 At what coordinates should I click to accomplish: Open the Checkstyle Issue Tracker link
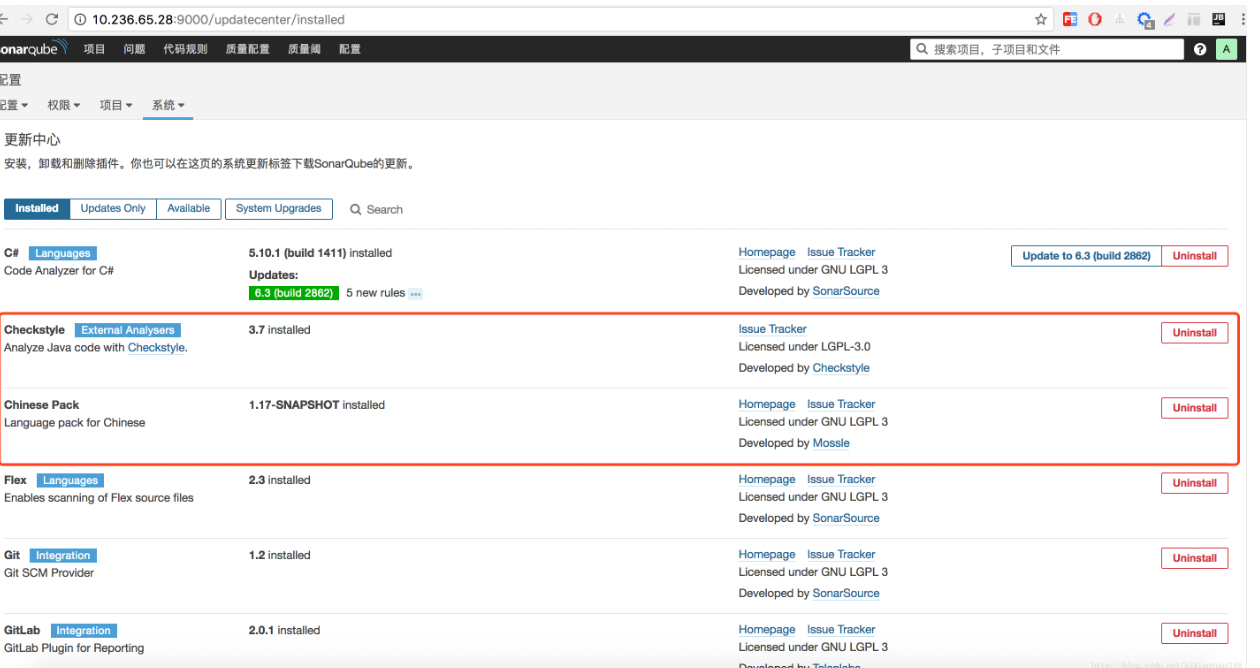(x=773, y=329)
